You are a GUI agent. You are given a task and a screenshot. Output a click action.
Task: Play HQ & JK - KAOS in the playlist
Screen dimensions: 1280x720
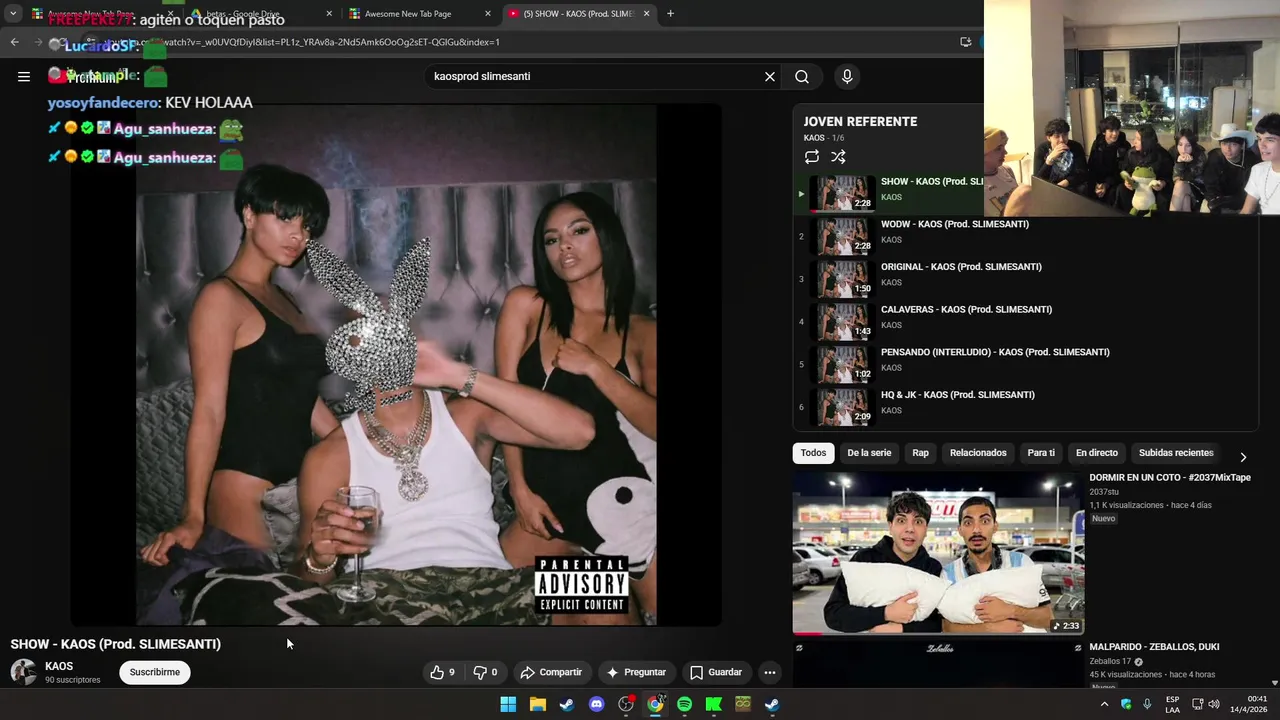(1025, 407)
